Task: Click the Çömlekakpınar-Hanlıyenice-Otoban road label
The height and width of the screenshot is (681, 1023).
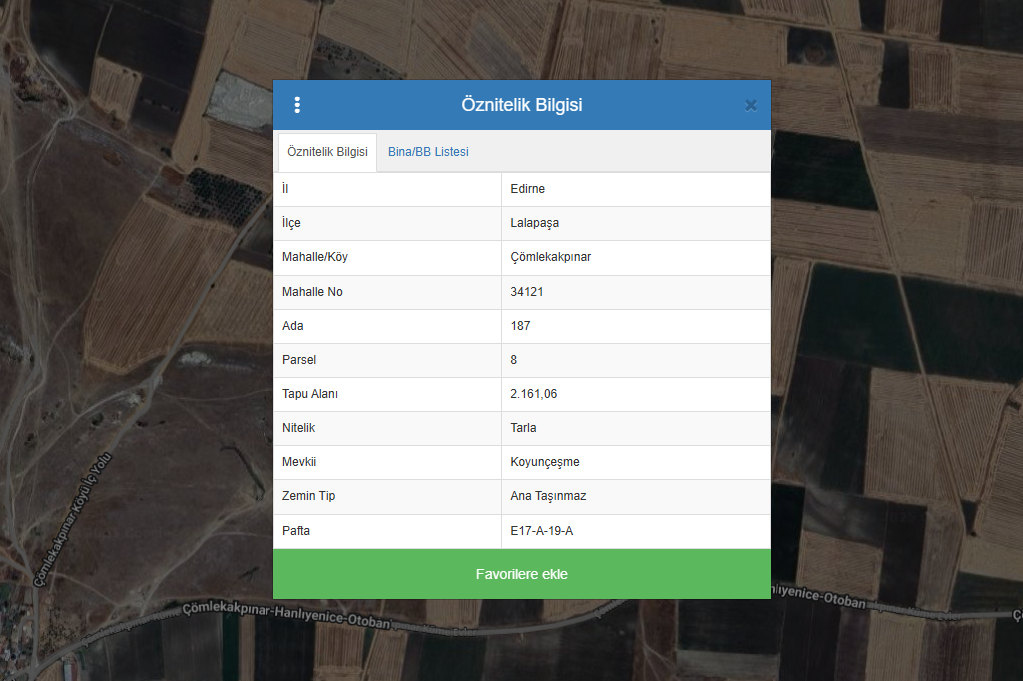Action: pos(285,615)
